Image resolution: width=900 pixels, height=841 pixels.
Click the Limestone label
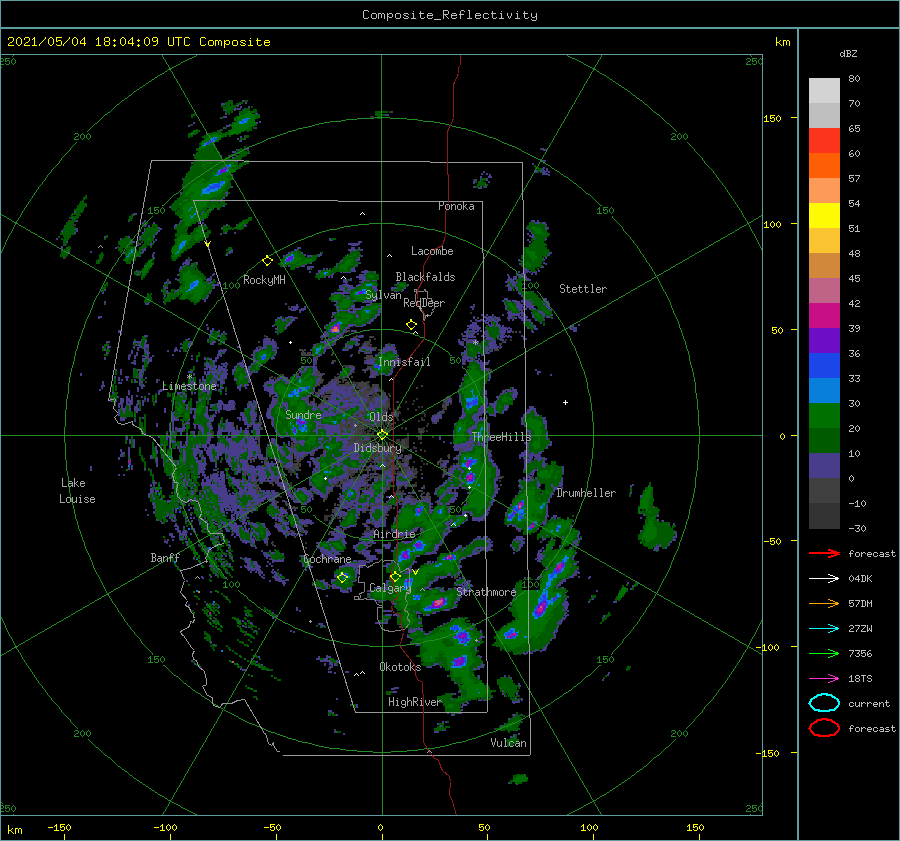point(189,386)
